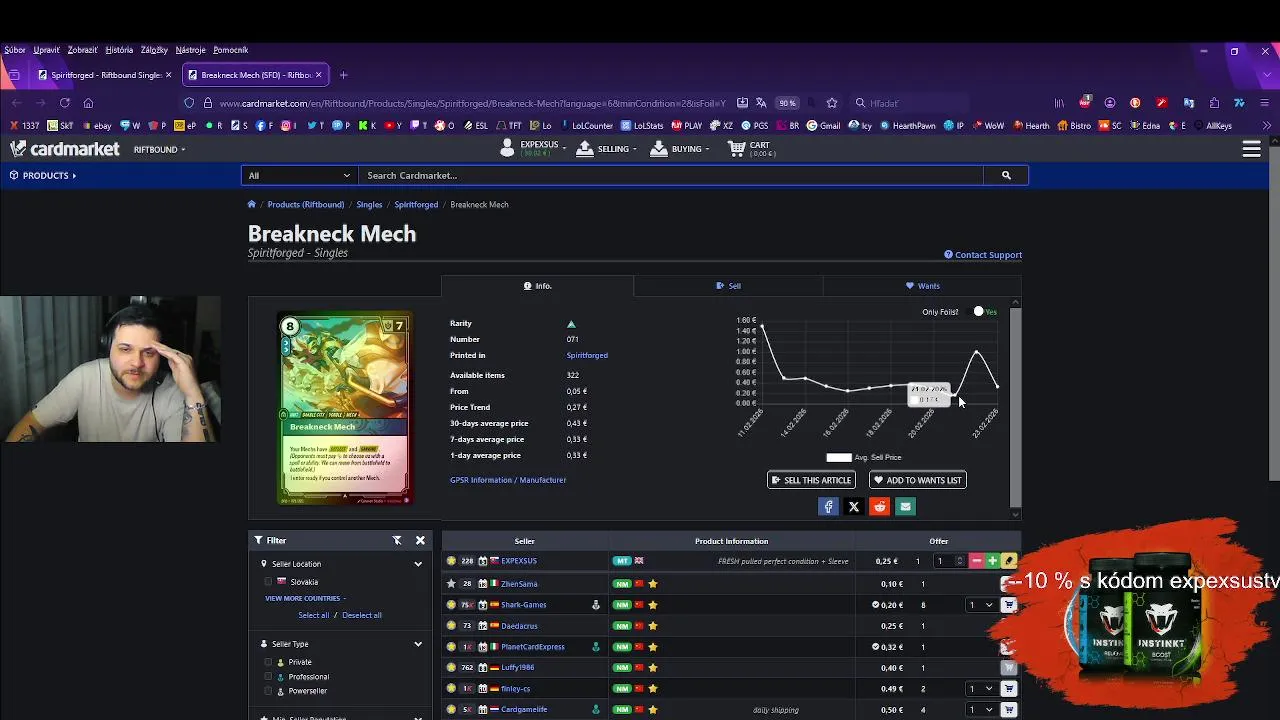
Task: Click Select all countries link
Action: coord(313,615)
